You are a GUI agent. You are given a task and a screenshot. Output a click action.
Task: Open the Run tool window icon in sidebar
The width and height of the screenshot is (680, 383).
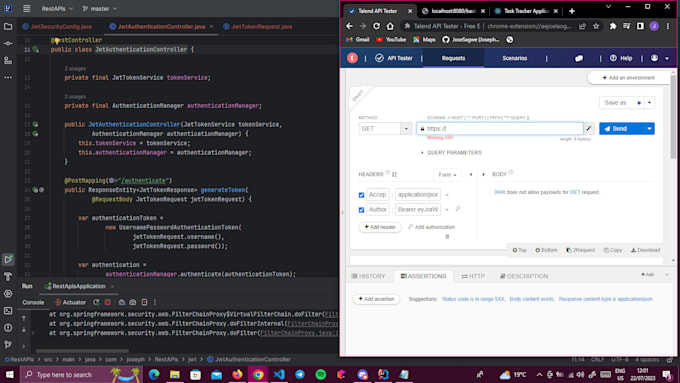click(x=8, y=259)
